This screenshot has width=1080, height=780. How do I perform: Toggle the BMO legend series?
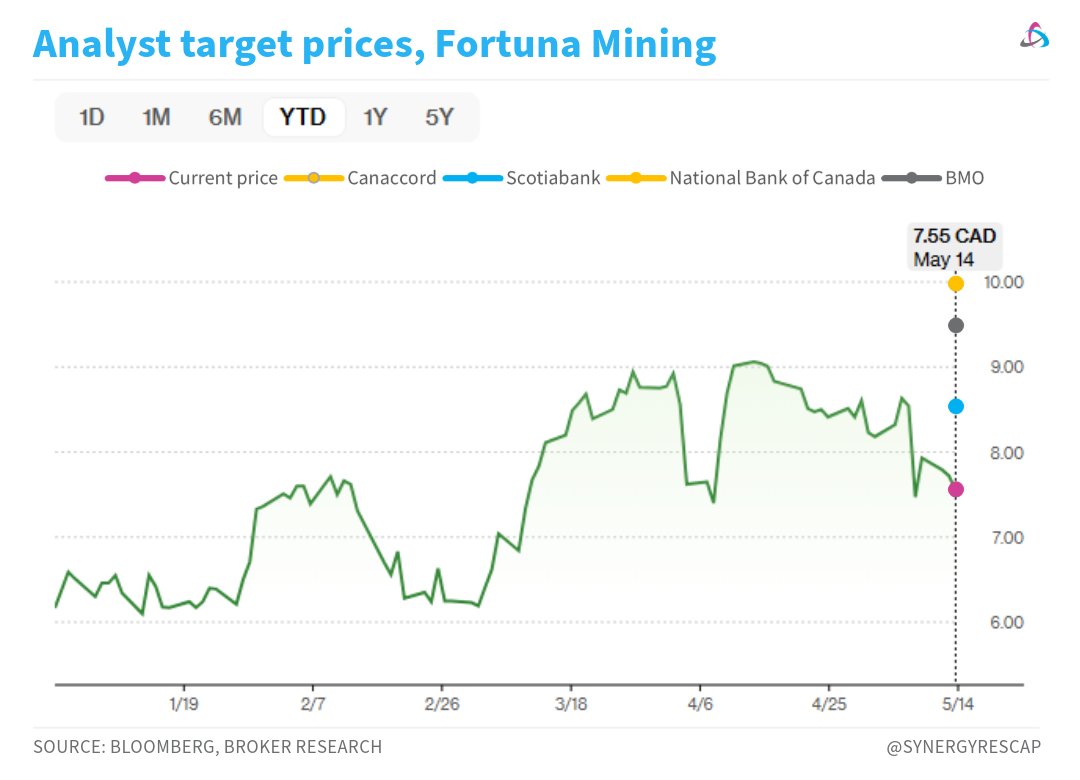(x=933, y=178)
